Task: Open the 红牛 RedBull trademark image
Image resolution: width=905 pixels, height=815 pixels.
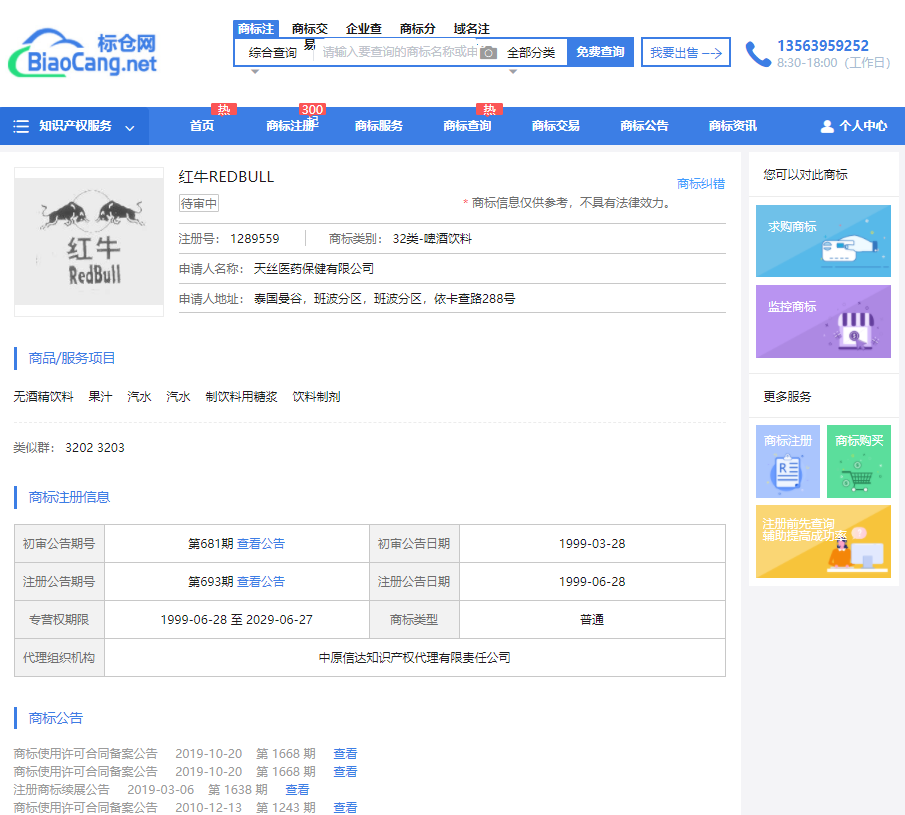Action: tap(89, 242)
